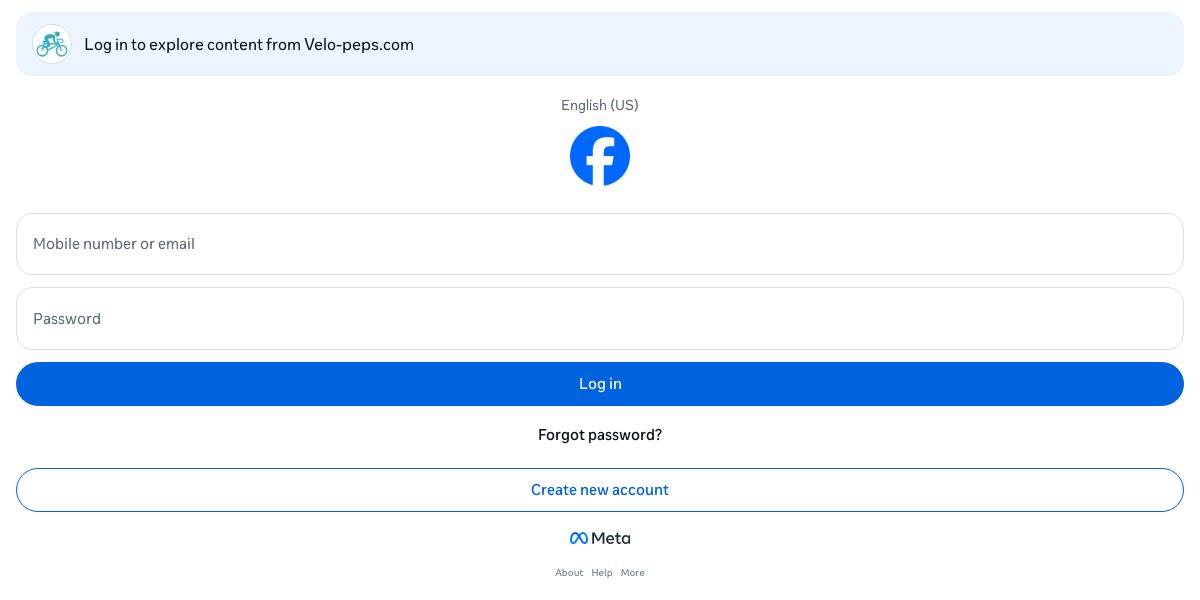Select the 'Log in' label on the blue button
The width and height of the screenshot is (1200, 600).
600,384
